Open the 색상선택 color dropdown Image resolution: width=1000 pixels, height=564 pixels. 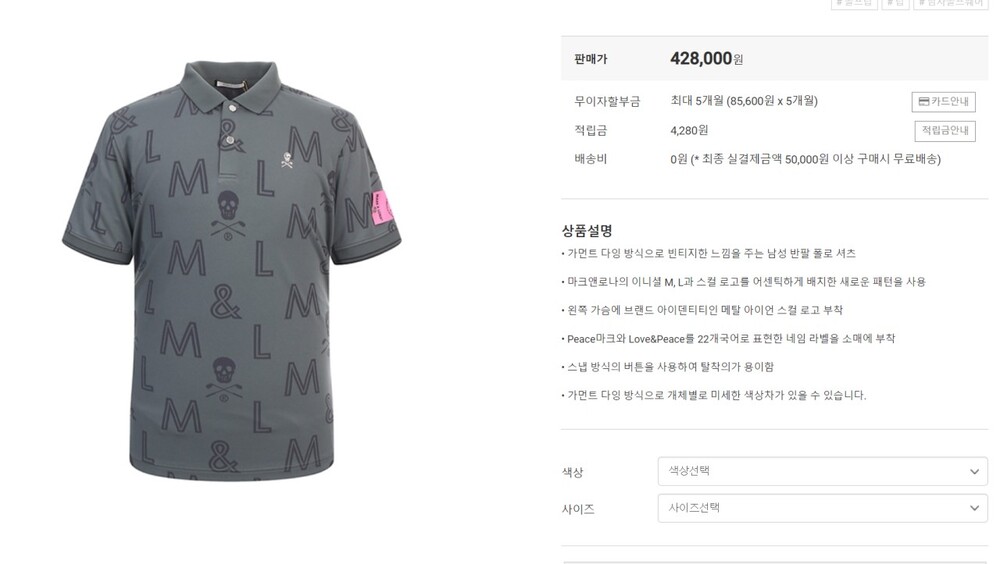(x=823, y=471)
